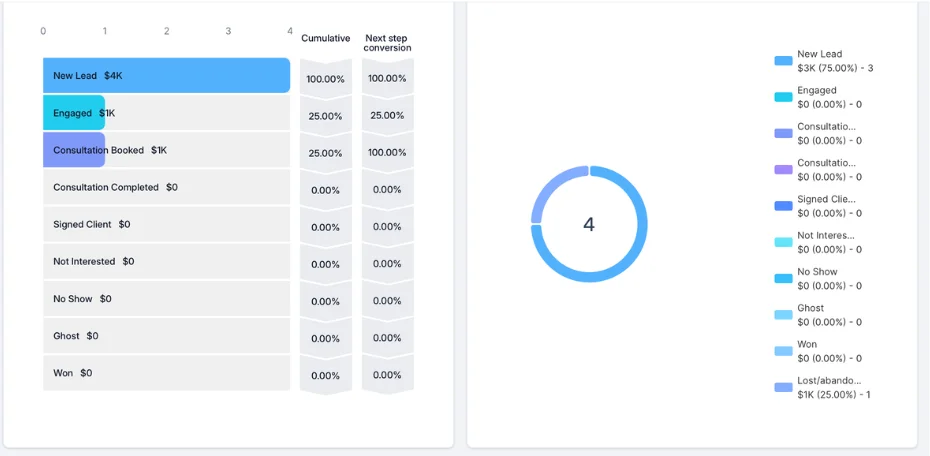The image size is (930, 456).
Task: Select the Not Interested funnel row
Action: (x=167, y=262)
